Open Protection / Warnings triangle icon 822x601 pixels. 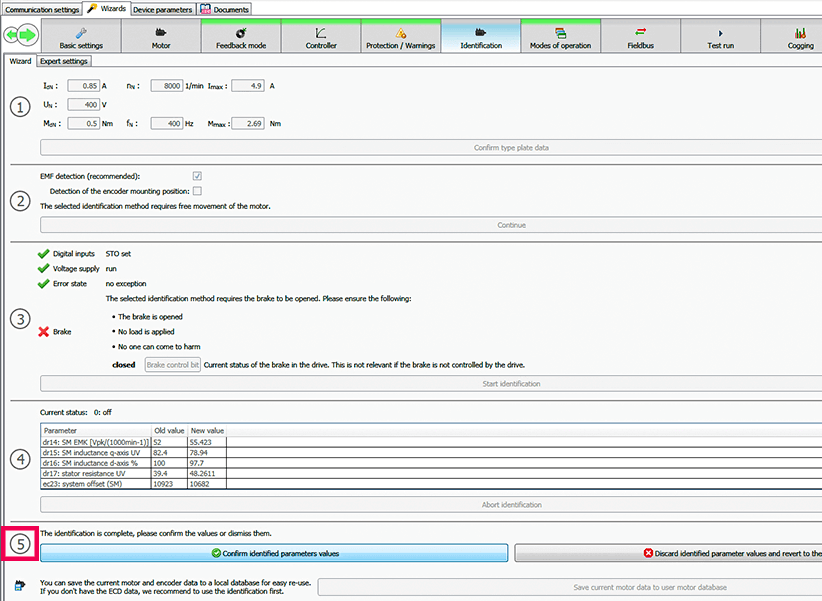(x=401, y=33)
